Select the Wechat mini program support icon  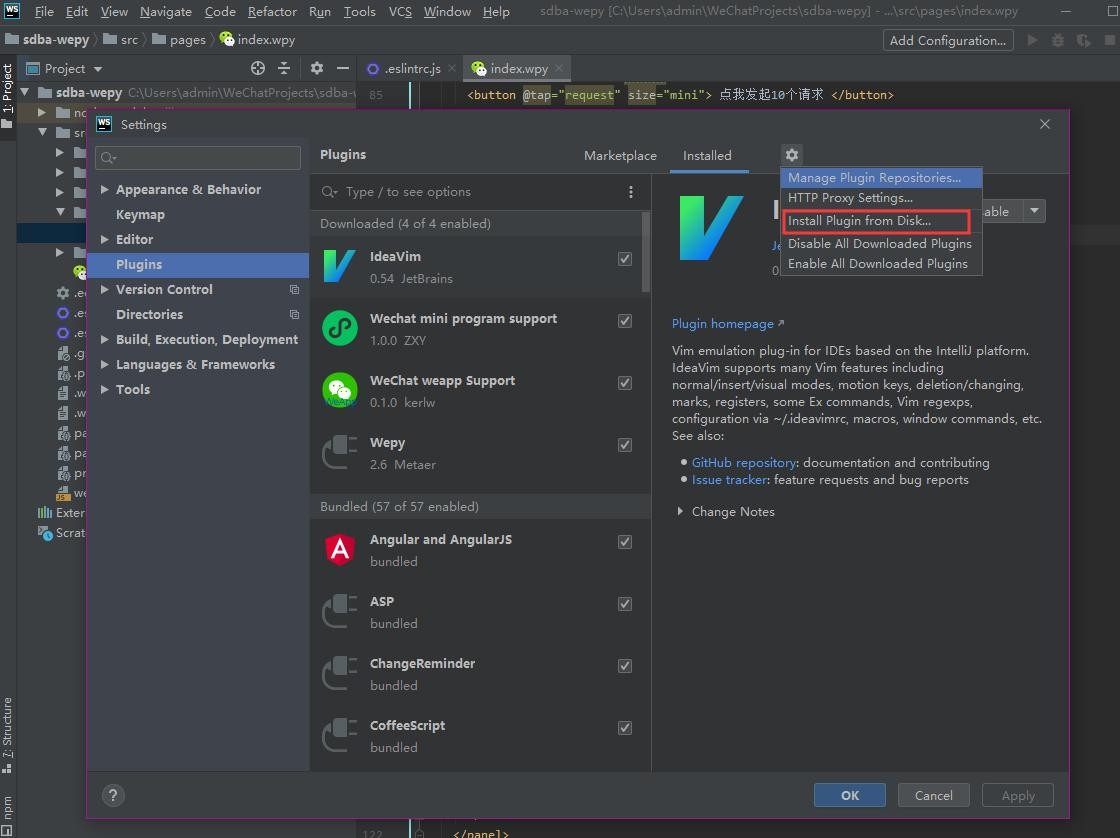[339, 329]
